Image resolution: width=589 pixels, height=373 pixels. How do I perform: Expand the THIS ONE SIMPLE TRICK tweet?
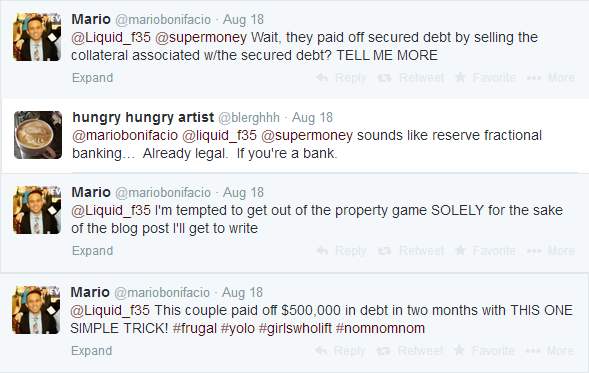(x=92, y=350)
